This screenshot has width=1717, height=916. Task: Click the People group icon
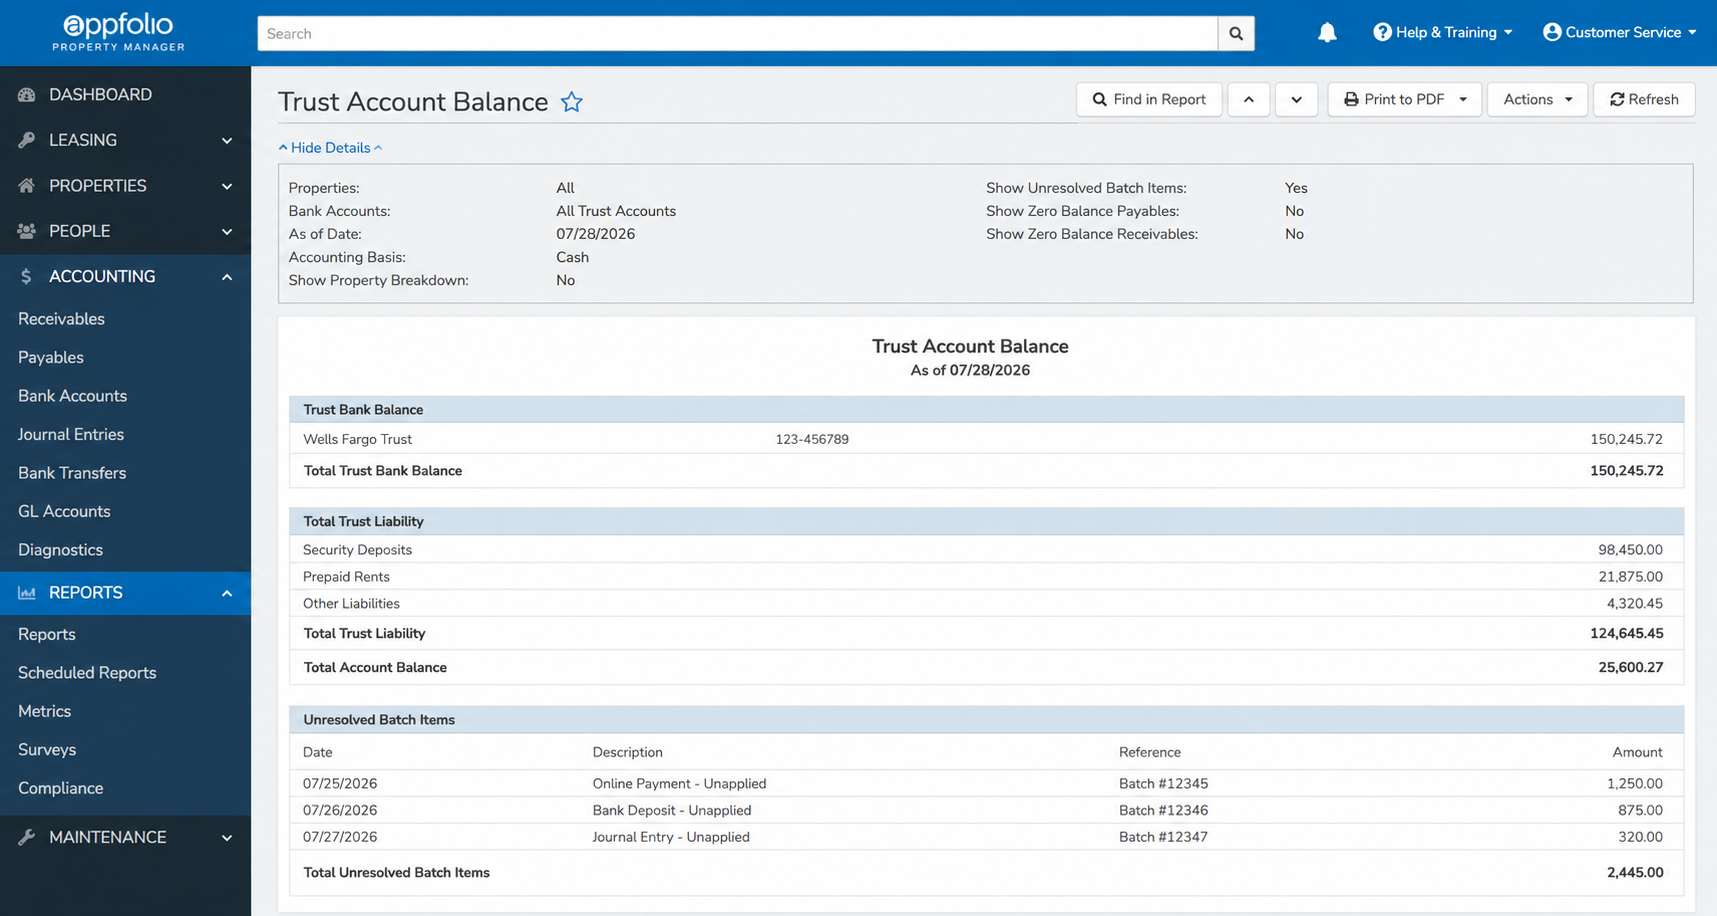[27, 231]
